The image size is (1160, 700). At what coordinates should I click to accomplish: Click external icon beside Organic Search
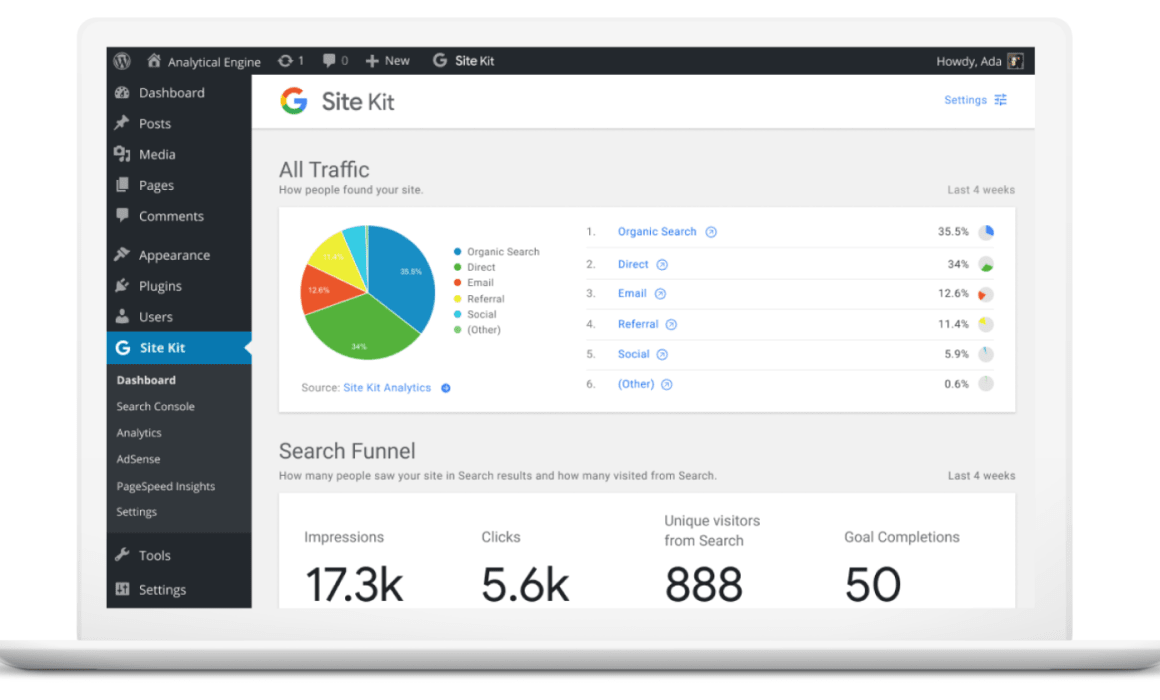coord(711,232)
